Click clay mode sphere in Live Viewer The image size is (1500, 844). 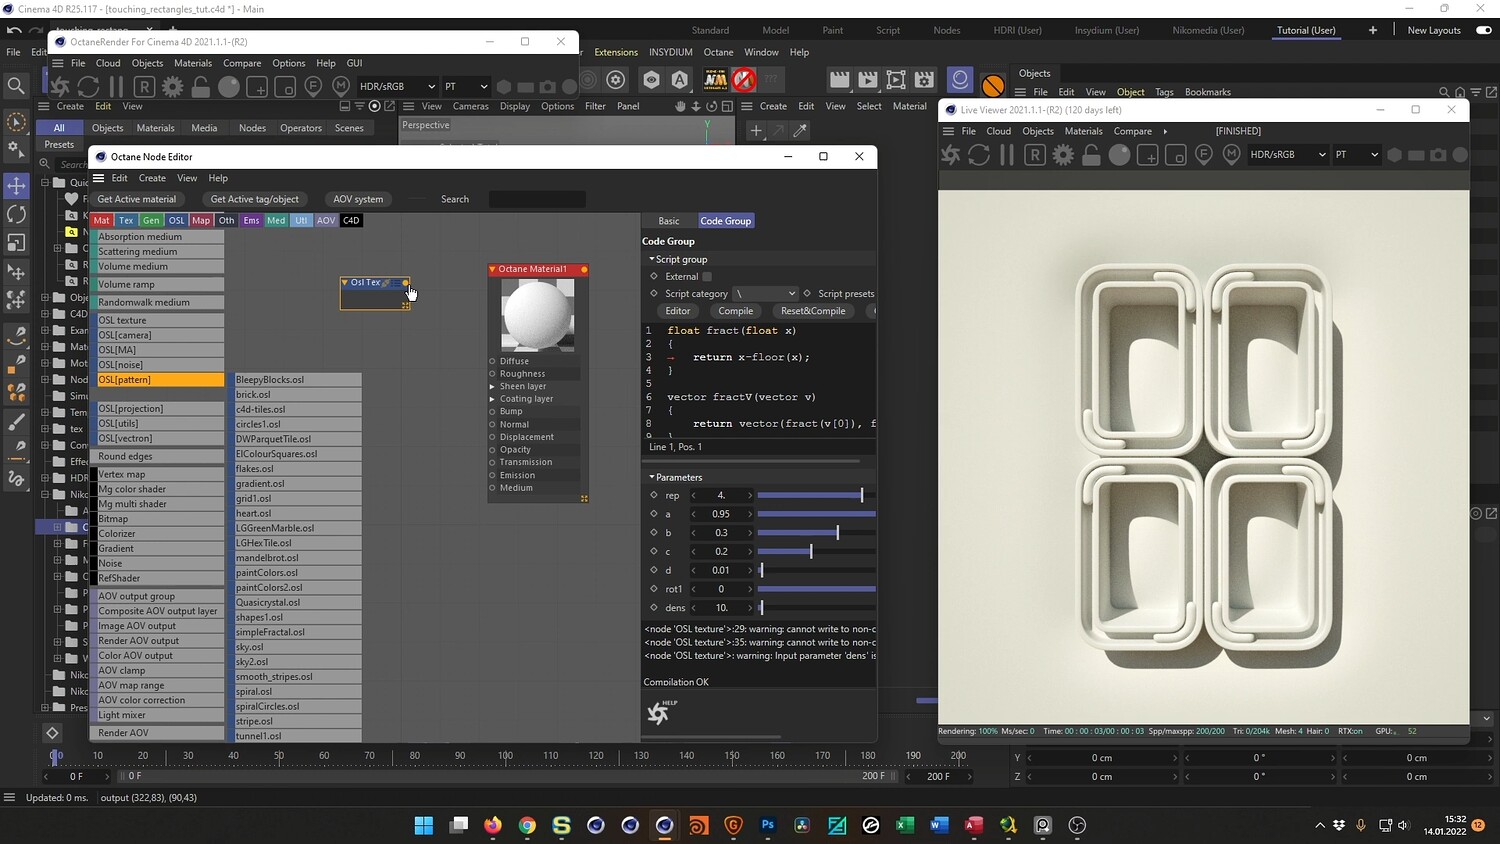coord(1120,155)
